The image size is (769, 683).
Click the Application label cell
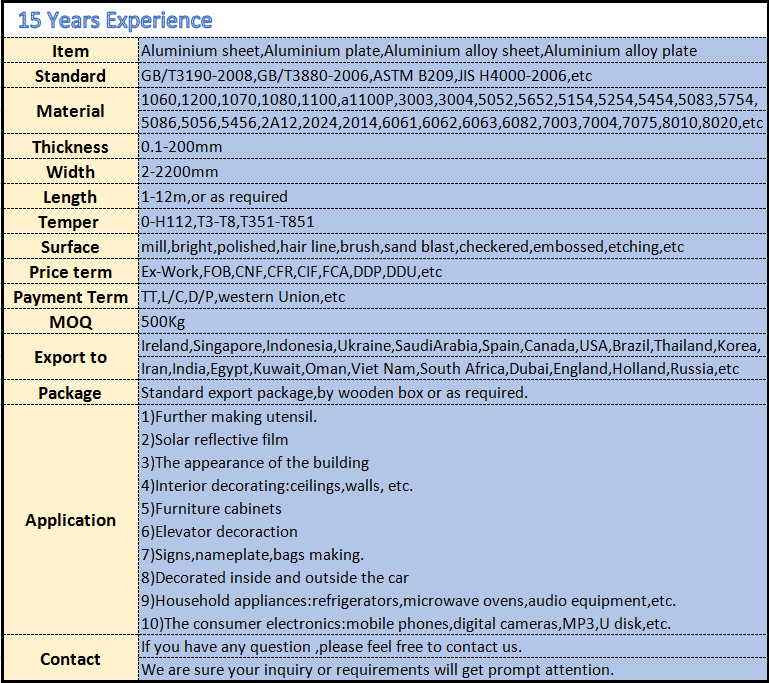pos(70,520)
